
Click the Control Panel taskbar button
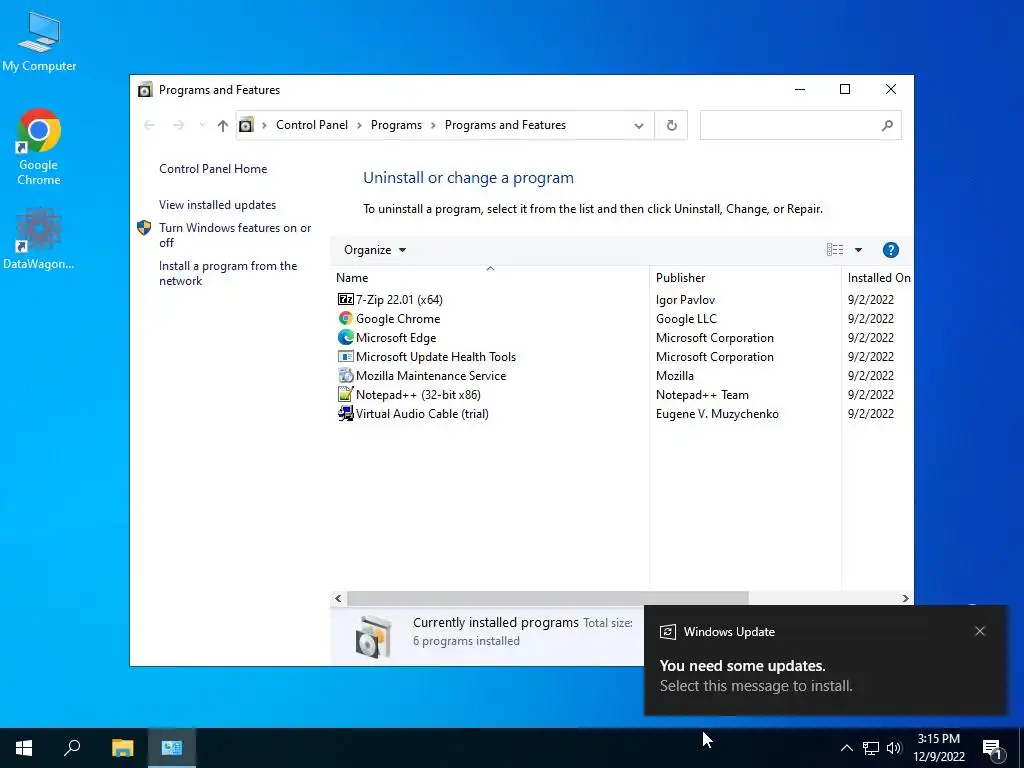(172, 748)
